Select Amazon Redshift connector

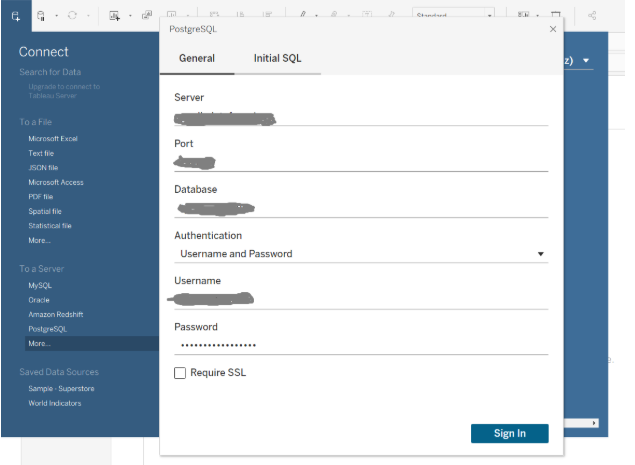click(x=56, y=314)
